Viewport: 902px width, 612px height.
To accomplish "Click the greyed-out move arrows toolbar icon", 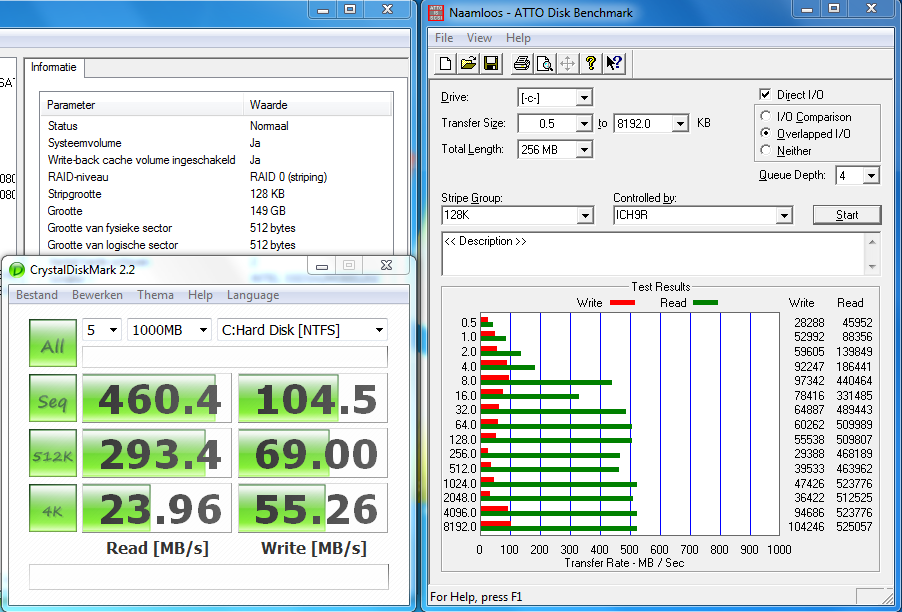I will point(567,63).
